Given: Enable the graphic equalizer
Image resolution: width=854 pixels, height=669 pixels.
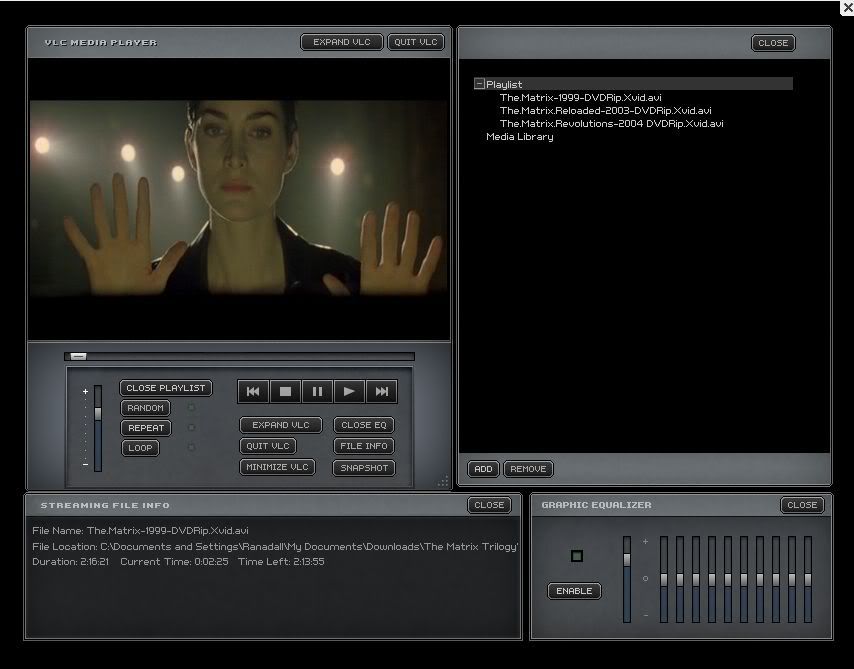Looking at the screenshot, I should click(574, 591).
